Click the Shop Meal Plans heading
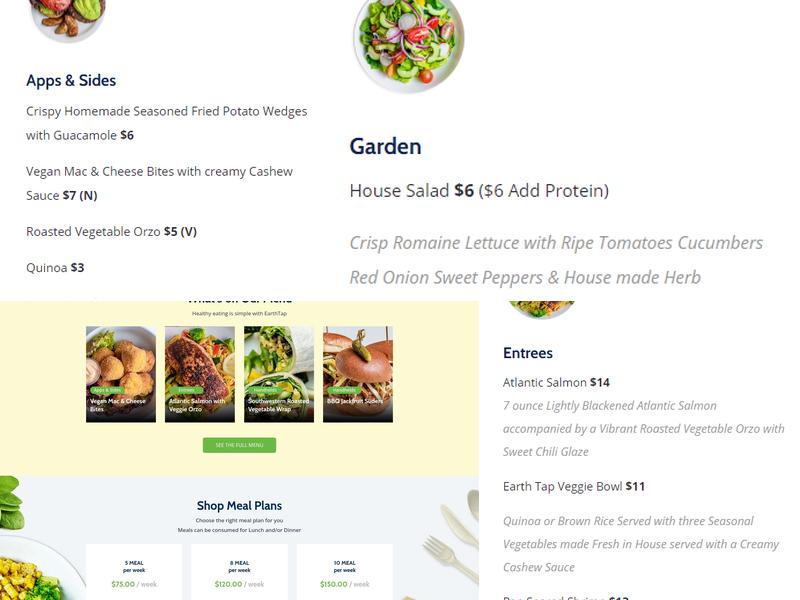The height and width of the screenshot is (600, 800). tap(239, 506)
